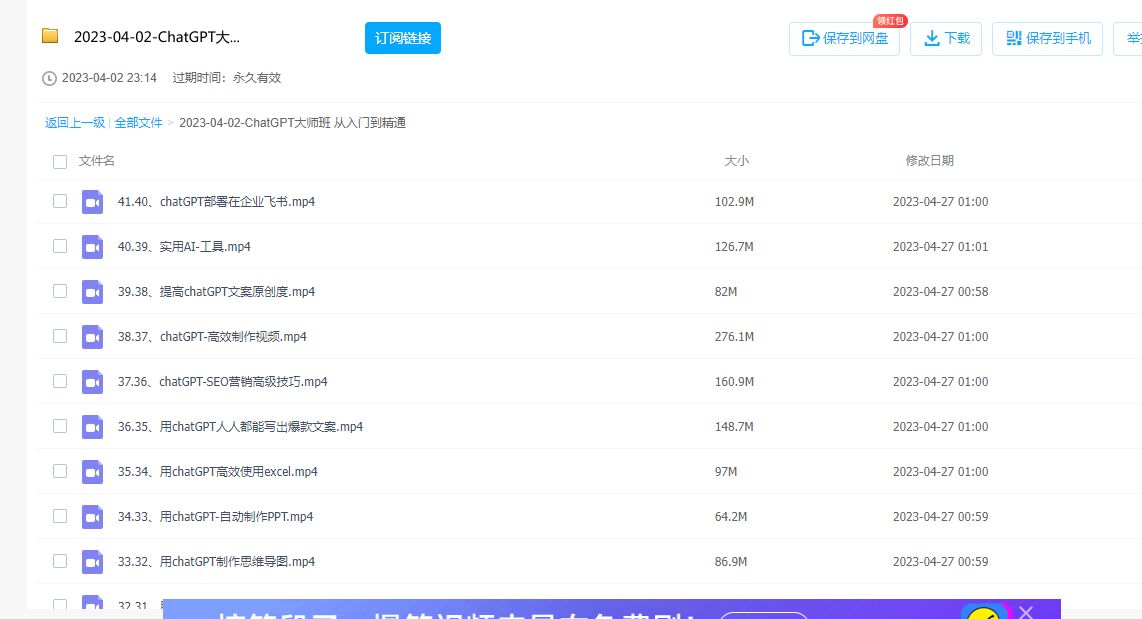Screen dimensions: 1142x619
Task: Sort by the 文件名 column header
Action: click(97, 161)
